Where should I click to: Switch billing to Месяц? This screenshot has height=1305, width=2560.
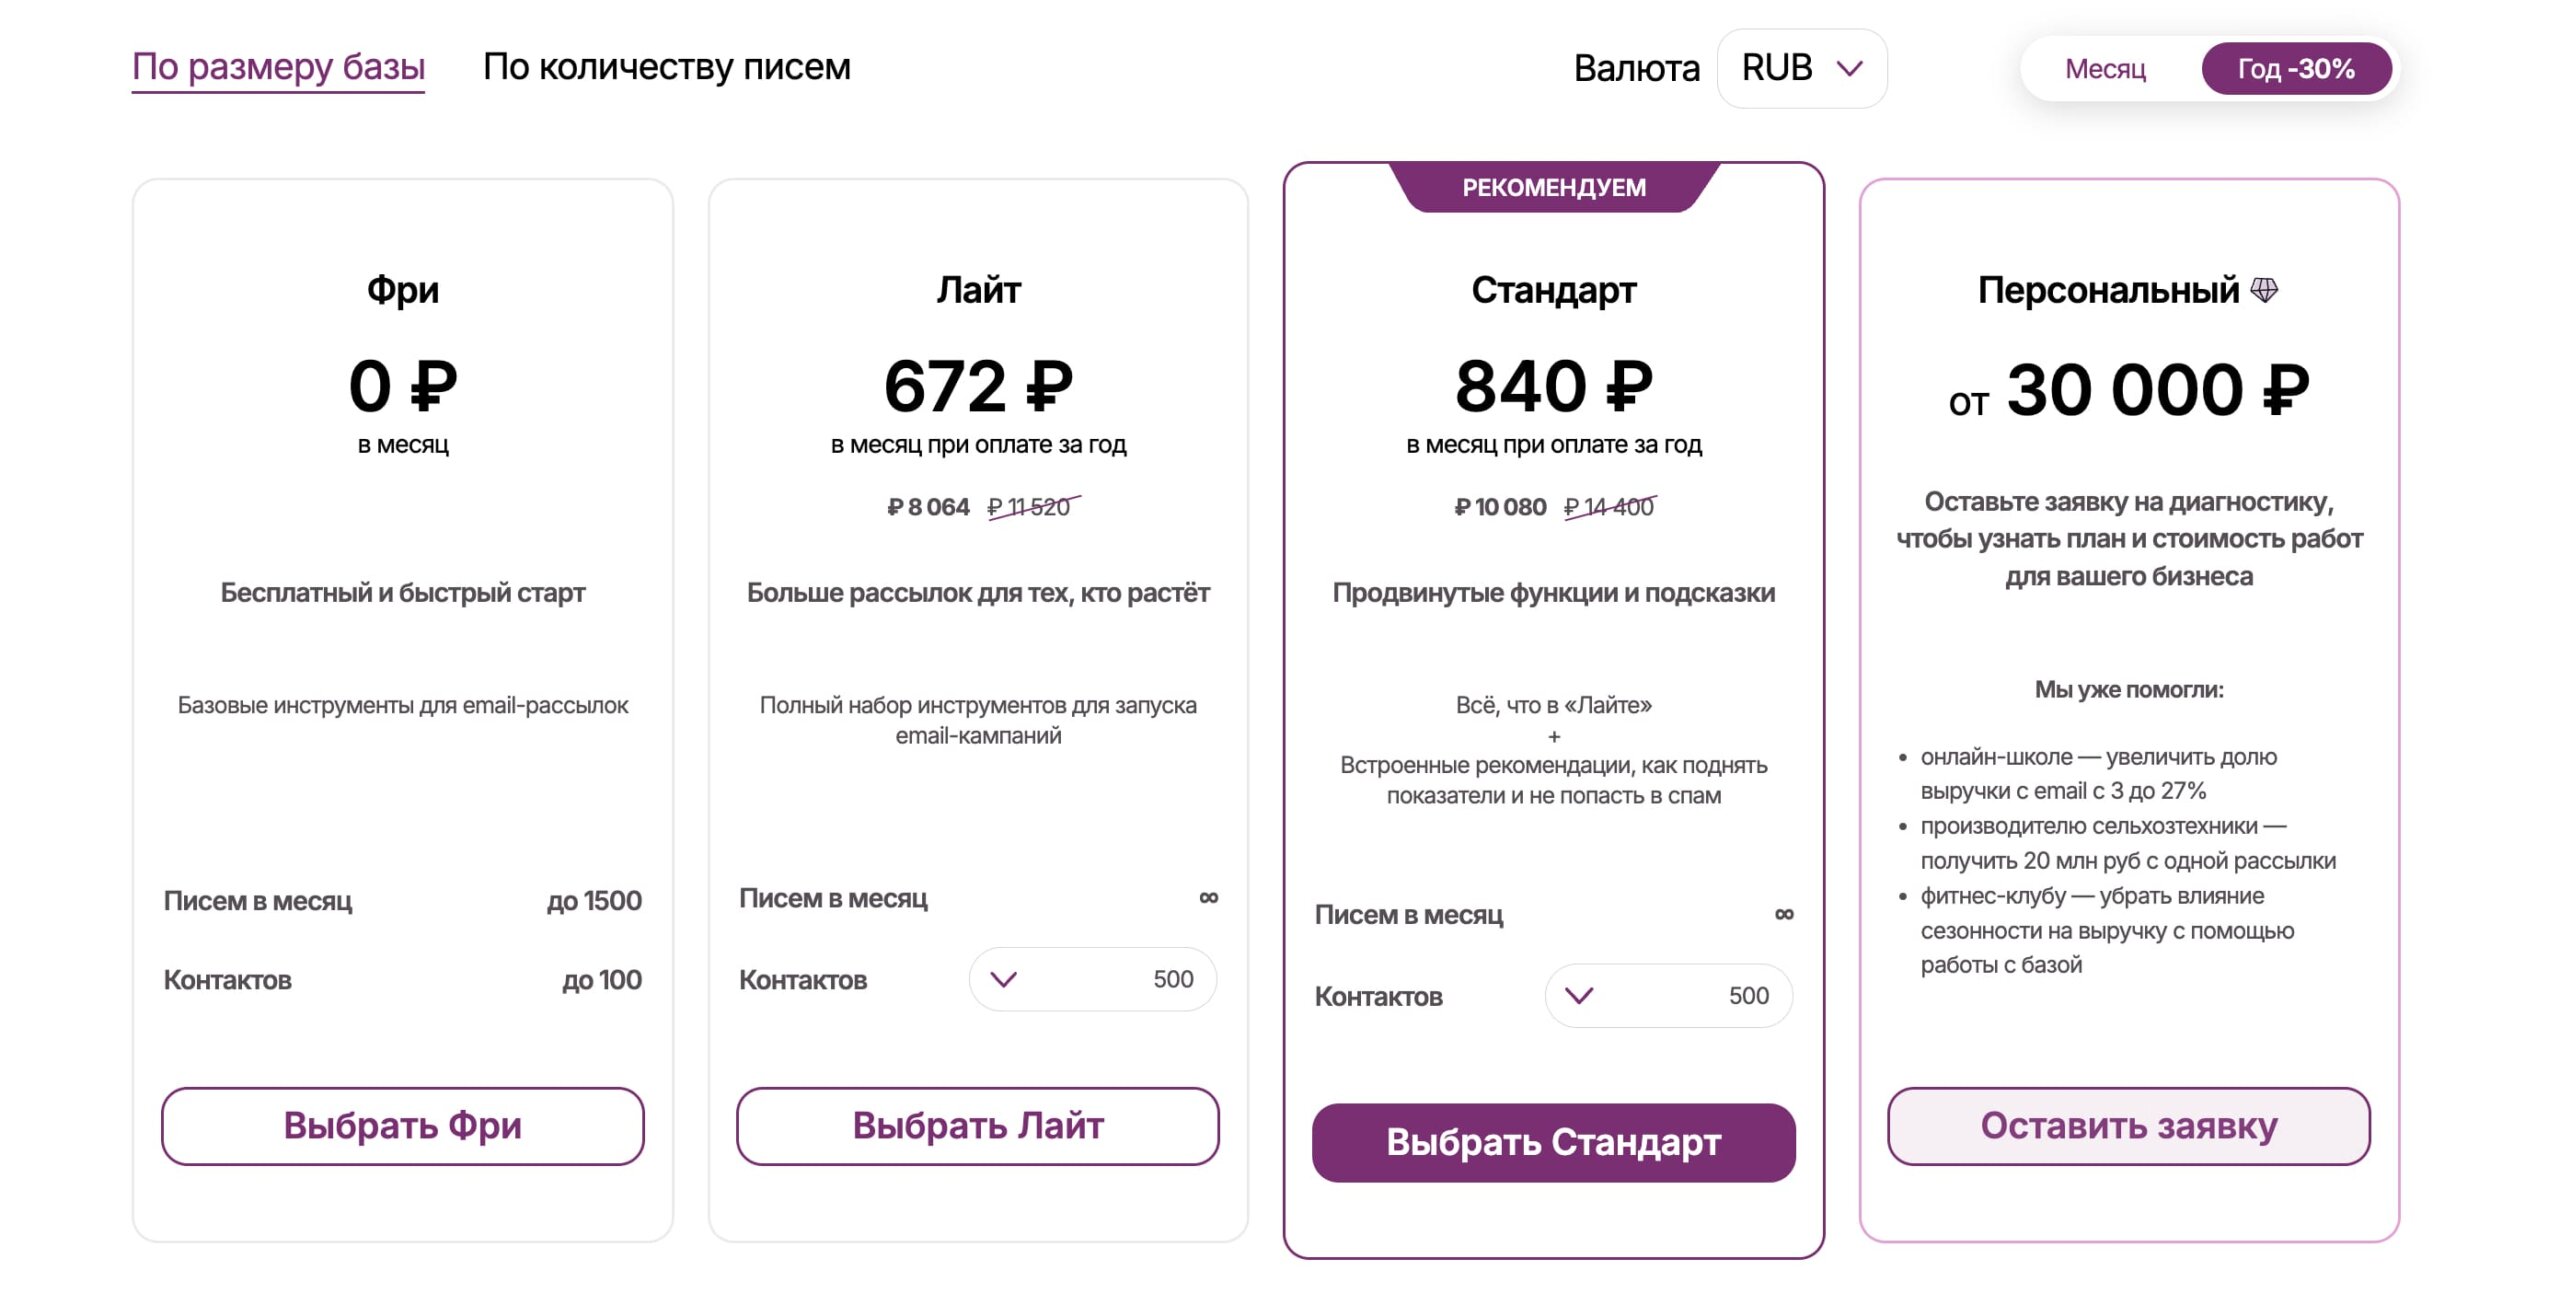2105,68
